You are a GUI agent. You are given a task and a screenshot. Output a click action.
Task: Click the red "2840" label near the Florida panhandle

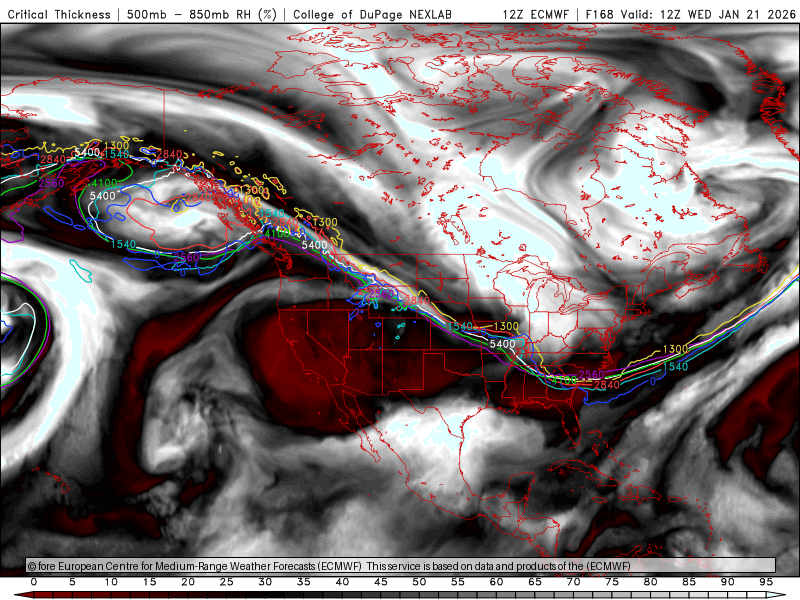607,384
